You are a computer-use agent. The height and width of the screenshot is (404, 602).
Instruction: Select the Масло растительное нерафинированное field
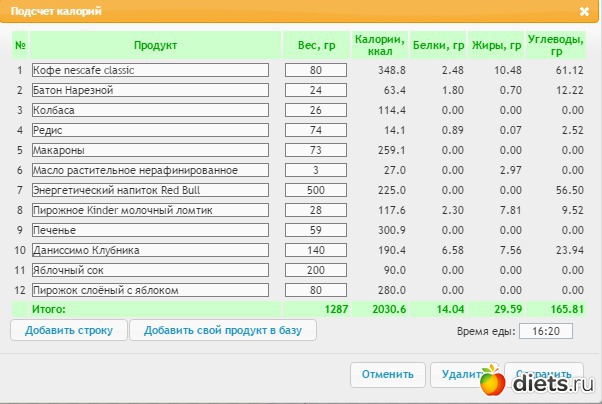tap(150, 170)
